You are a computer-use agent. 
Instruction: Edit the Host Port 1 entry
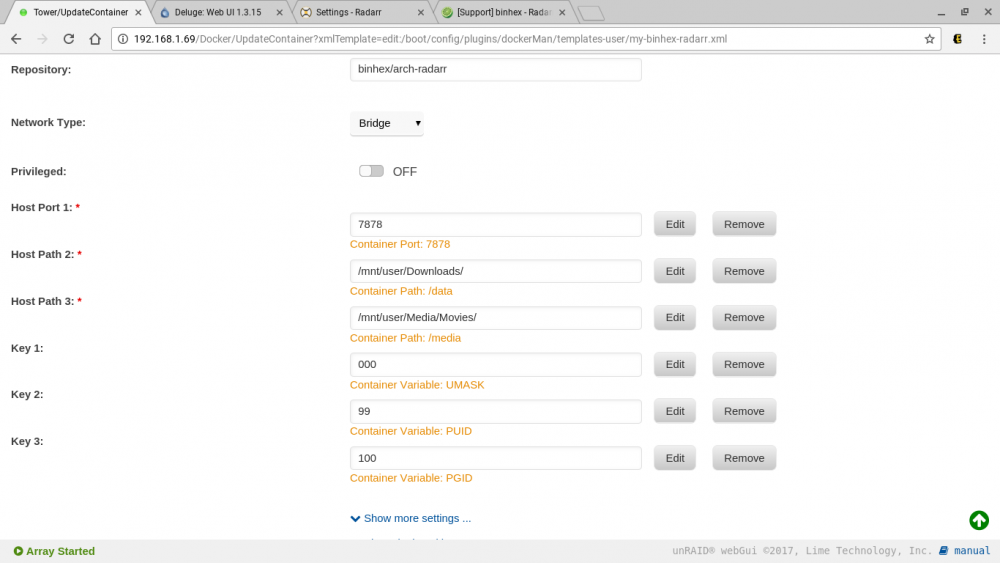(x=675, y=224)
